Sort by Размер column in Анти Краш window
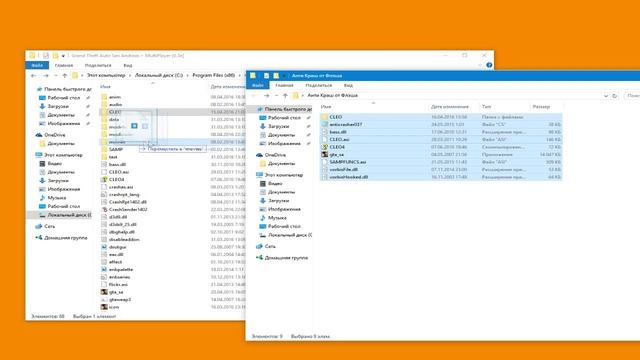640x360 pixels. 541,107
